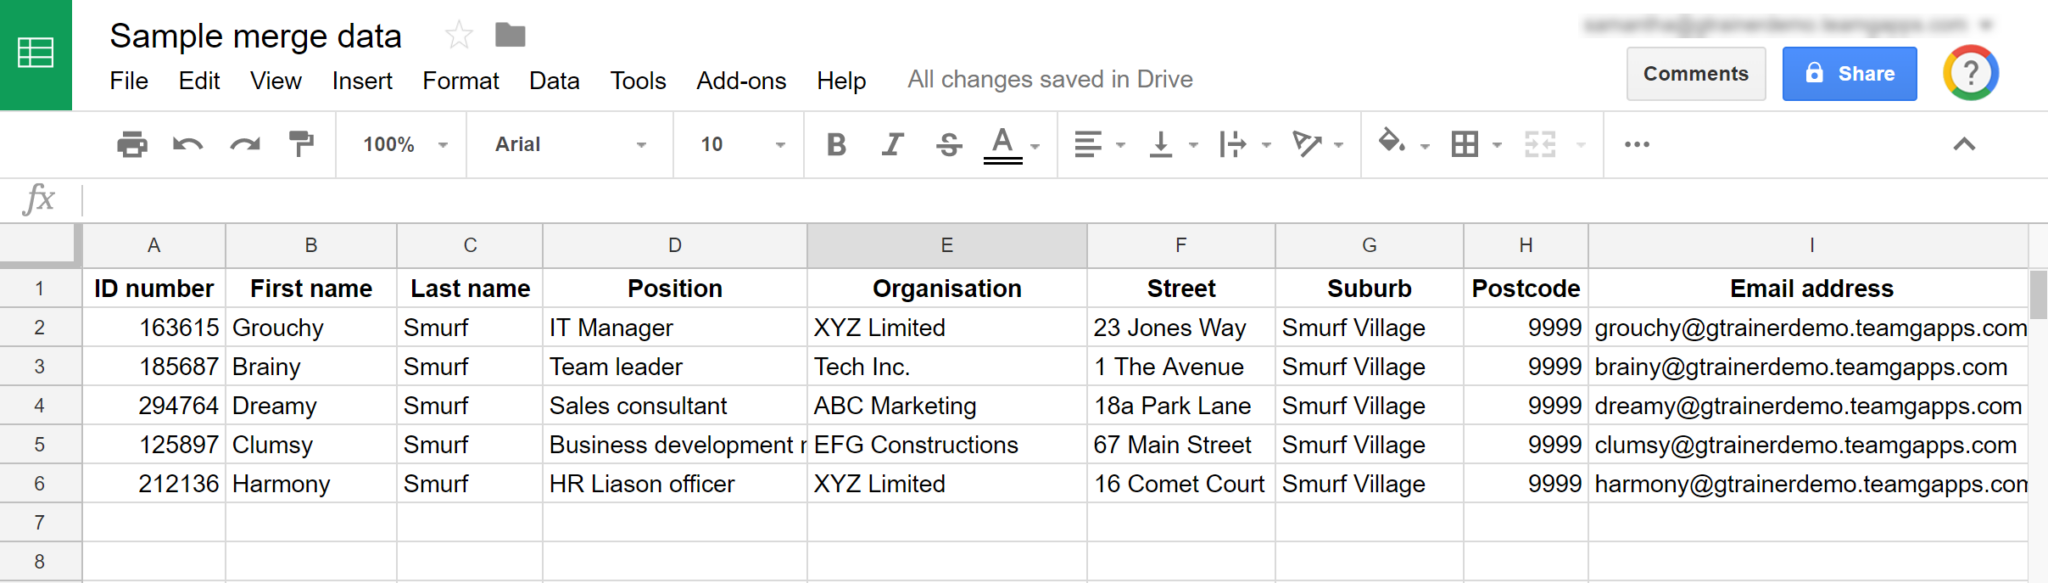Click the Share button

click(1849, 73)
